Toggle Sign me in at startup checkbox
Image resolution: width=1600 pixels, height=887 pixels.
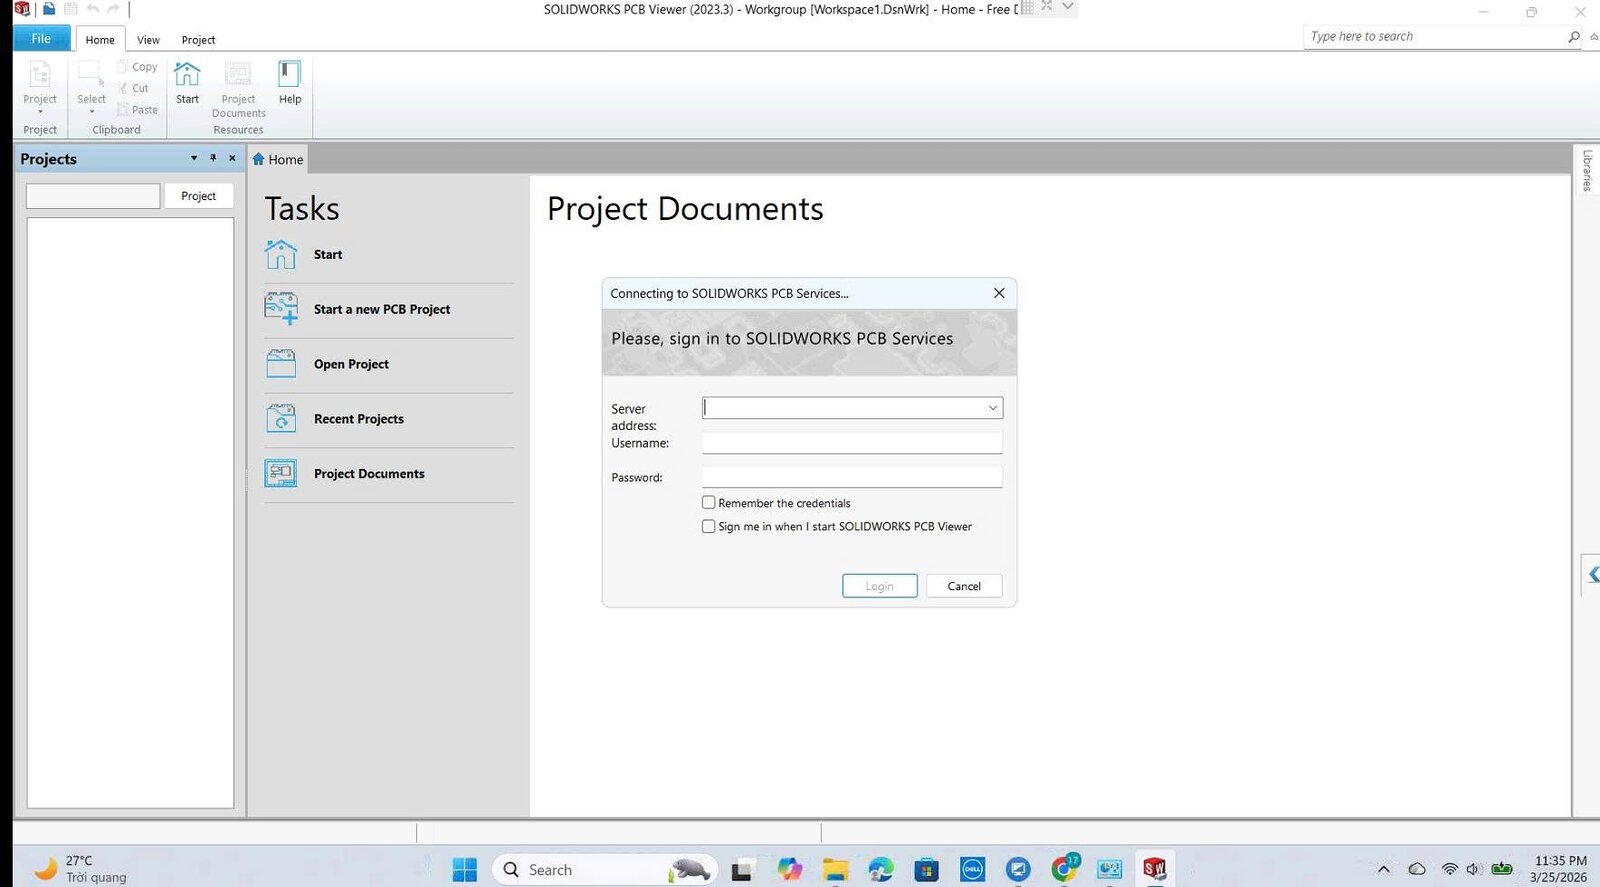(x=709, y=526)
